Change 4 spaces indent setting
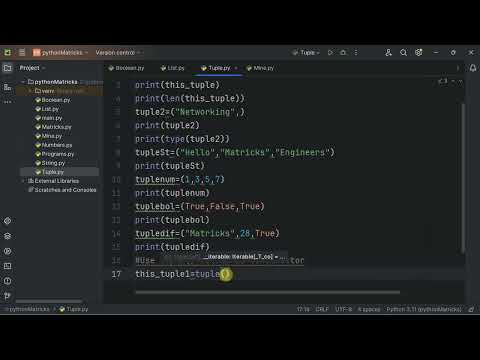This screenshot has height=360, width=480. pyautogui.click(x=369, y=309)
